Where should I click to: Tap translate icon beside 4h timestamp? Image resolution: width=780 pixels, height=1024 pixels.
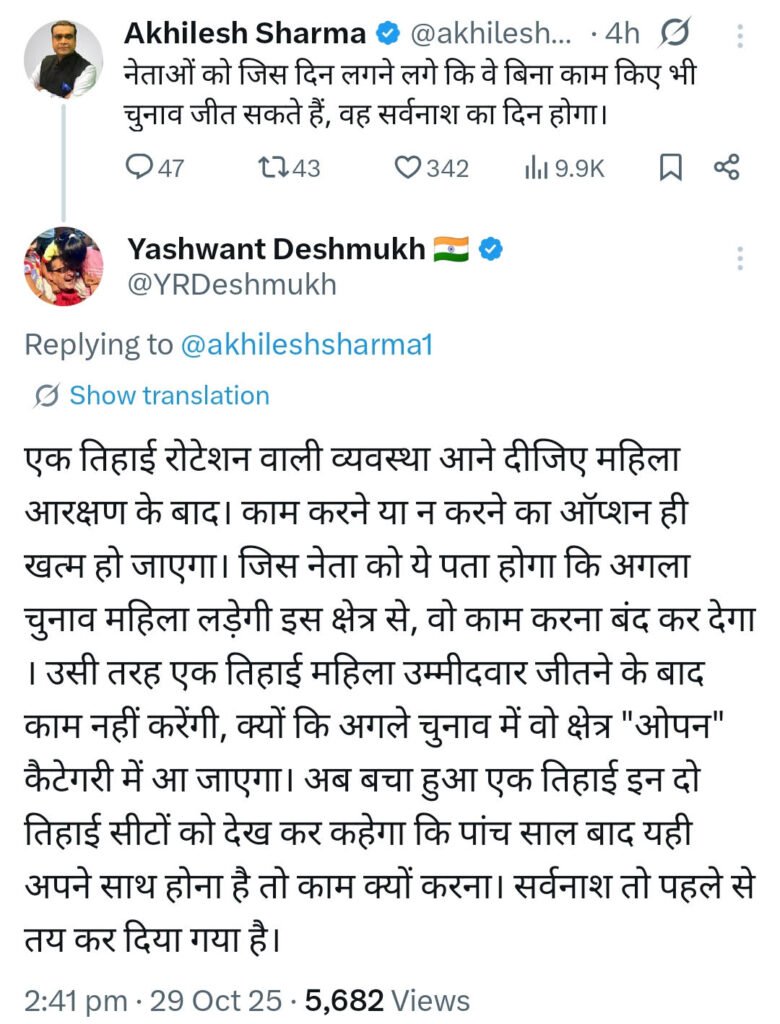coord(675,33)
